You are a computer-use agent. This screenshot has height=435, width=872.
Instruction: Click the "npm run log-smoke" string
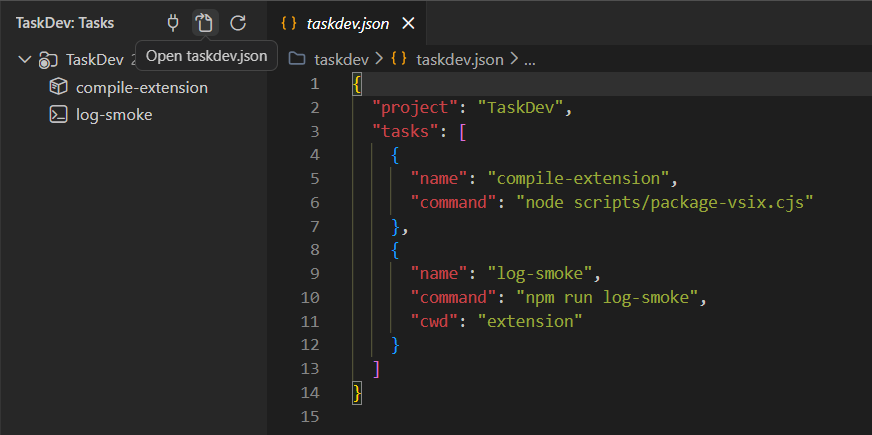(607, 298)
